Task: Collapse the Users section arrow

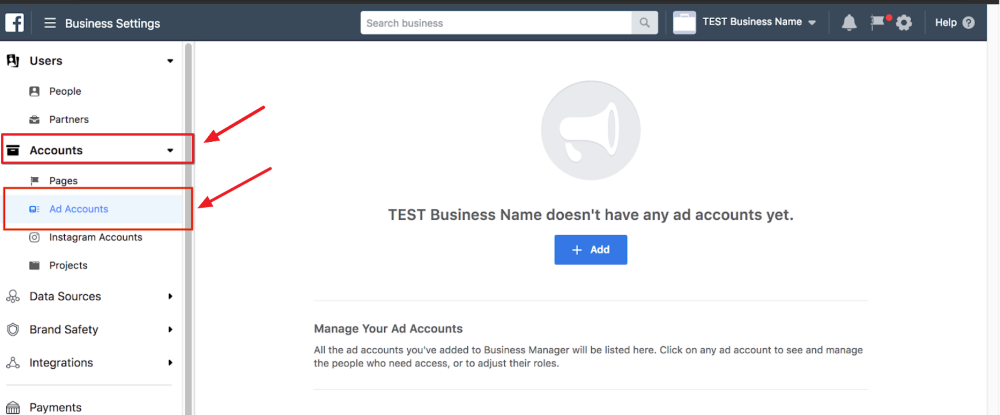Action: coord(170,61)
